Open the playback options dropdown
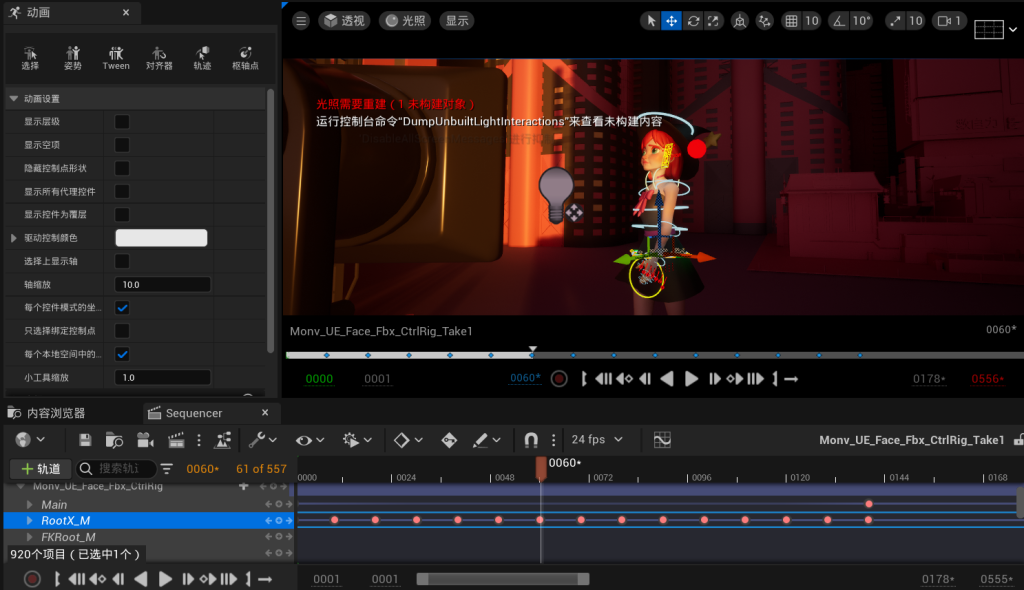 tap(357, 440)
